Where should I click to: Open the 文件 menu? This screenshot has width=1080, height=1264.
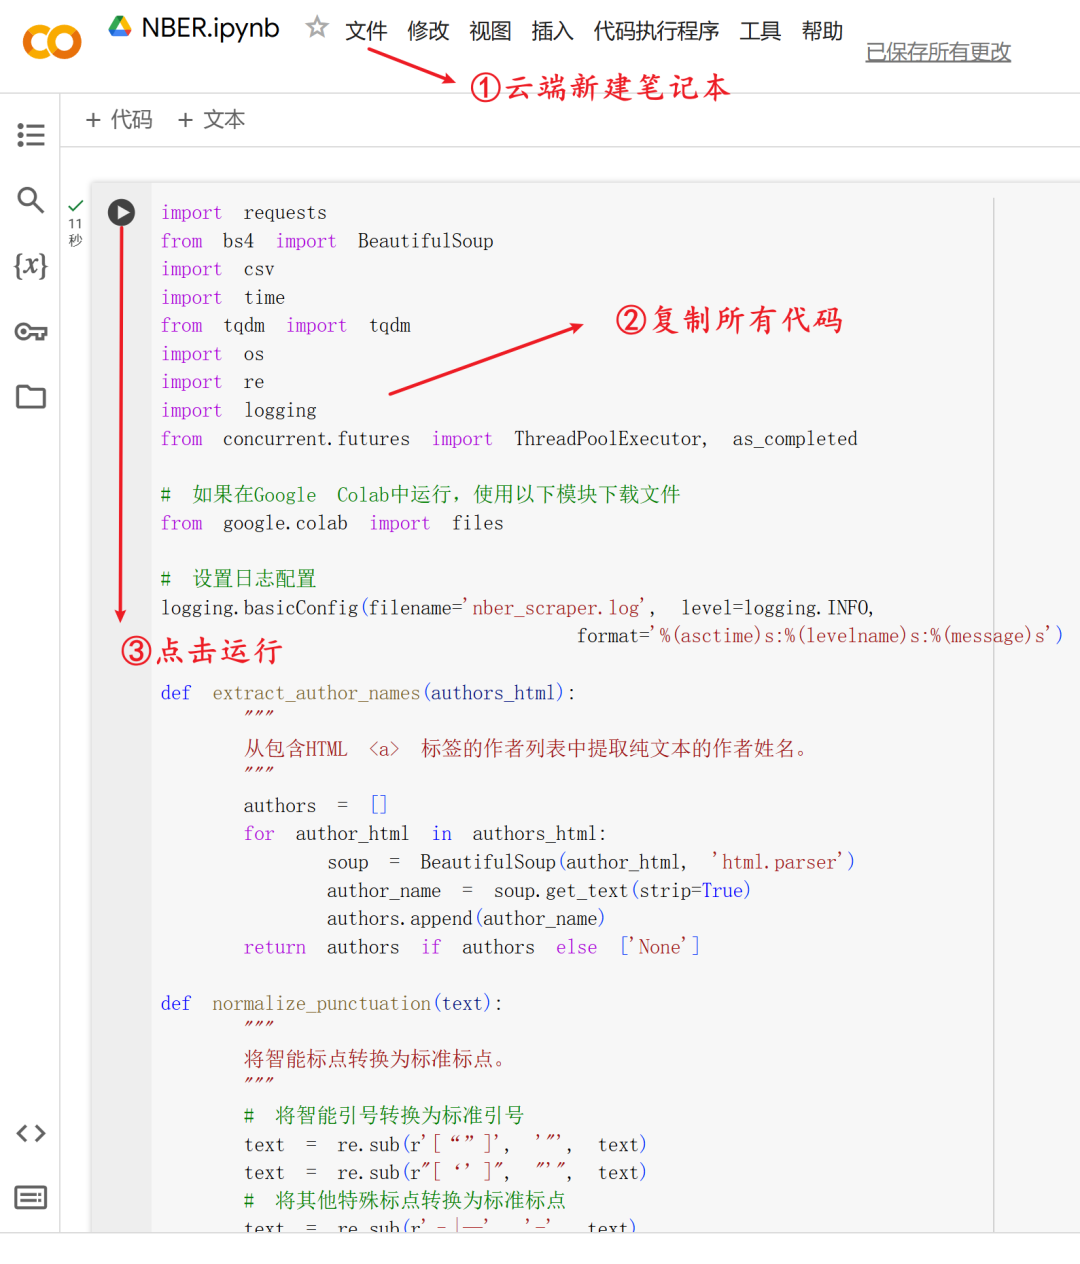[366, 31]
